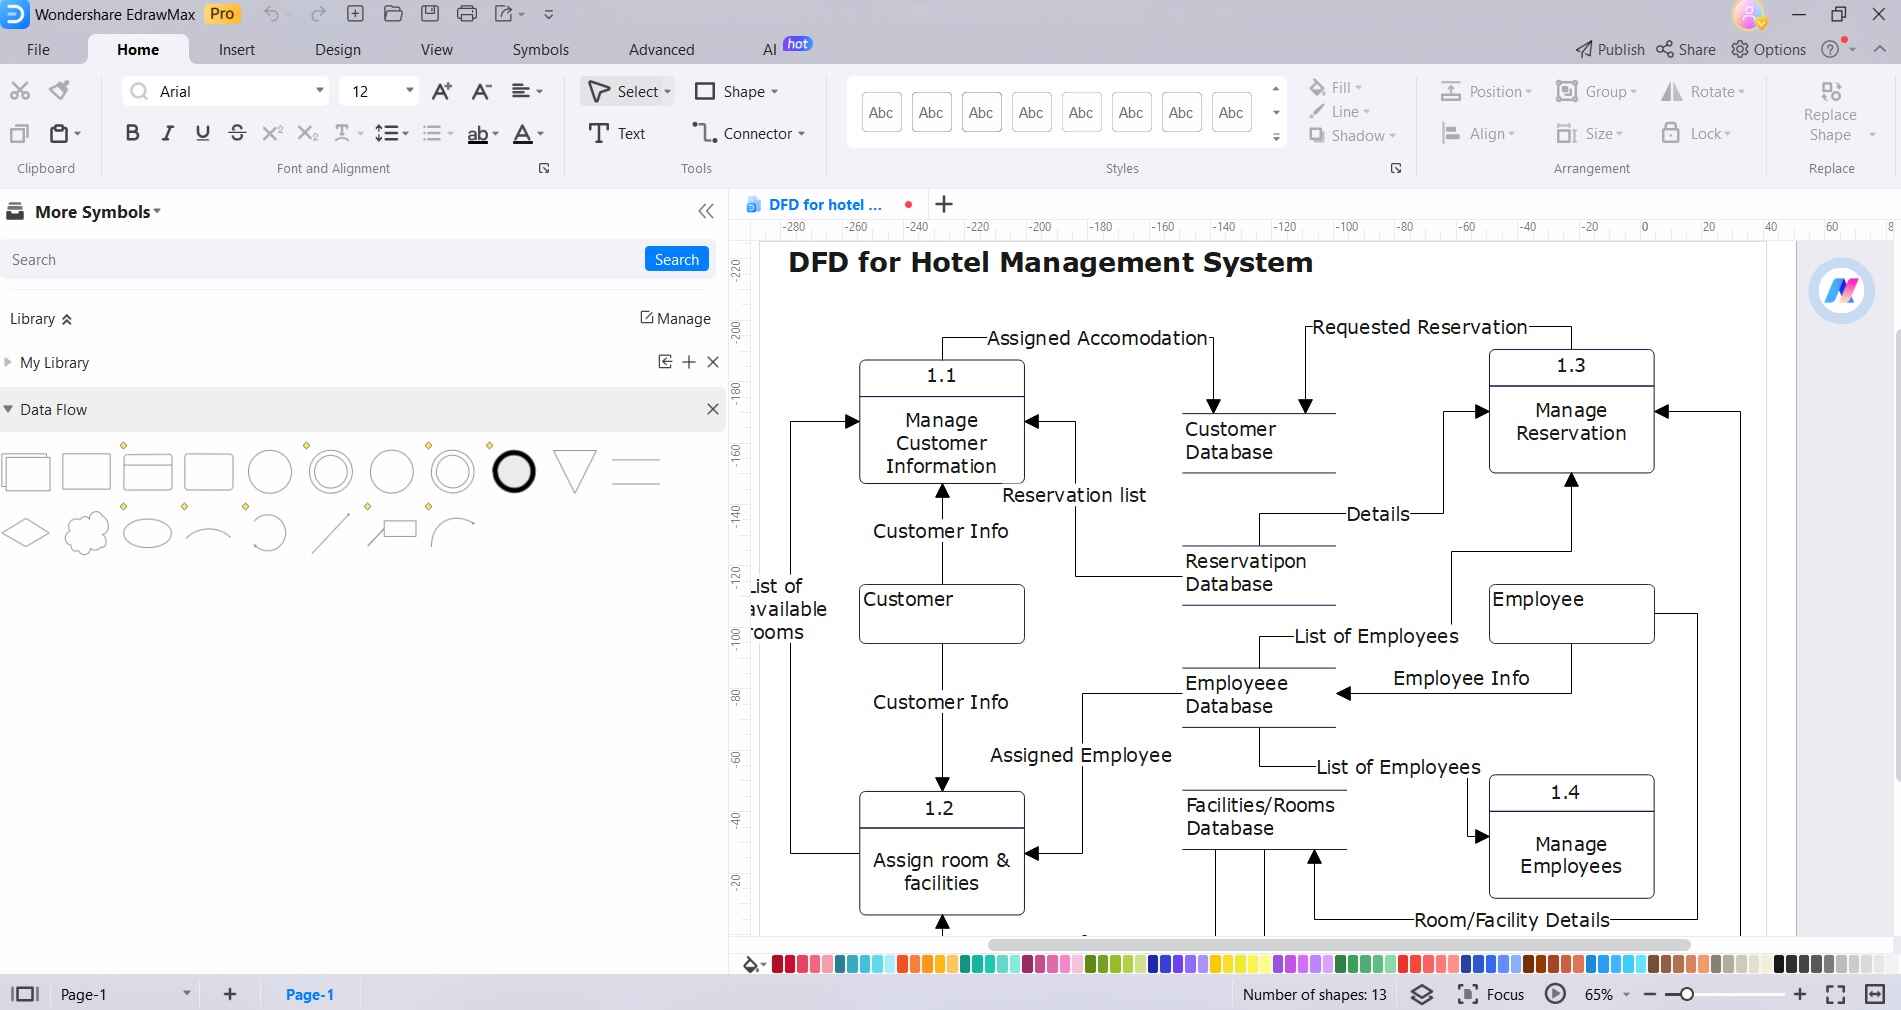Switch to the Advanced tab
The height and width of the screenshot is (1010, 1901).
(661, 49)
